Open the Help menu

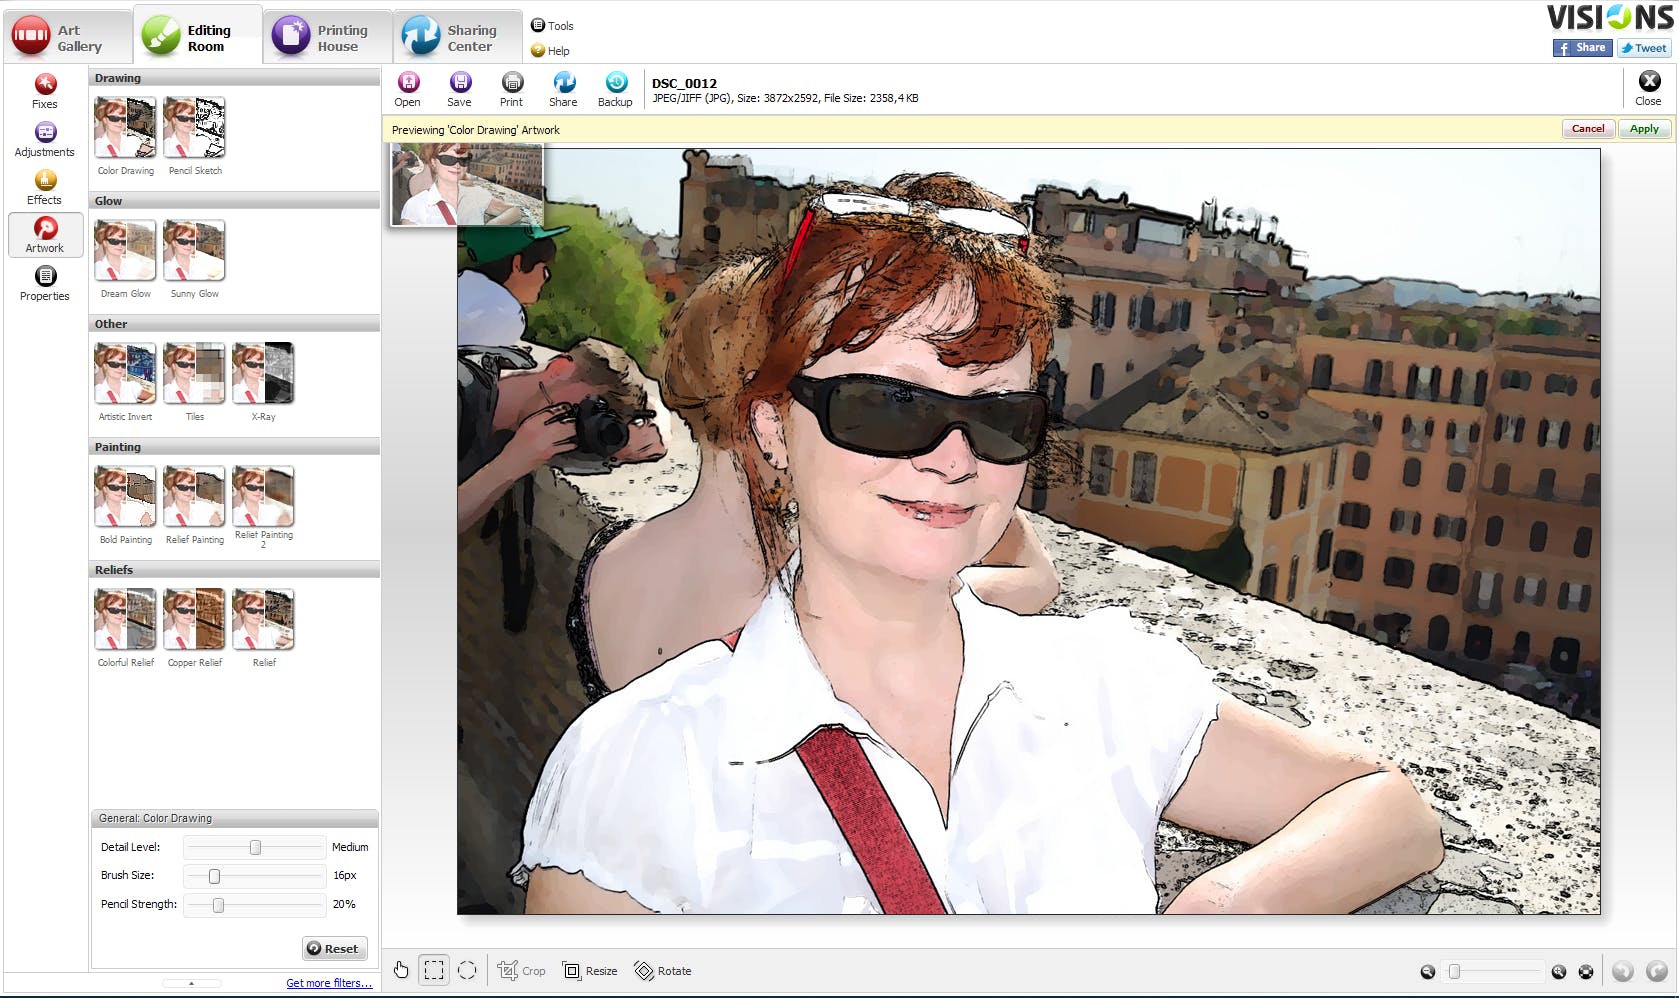(550, 51)
